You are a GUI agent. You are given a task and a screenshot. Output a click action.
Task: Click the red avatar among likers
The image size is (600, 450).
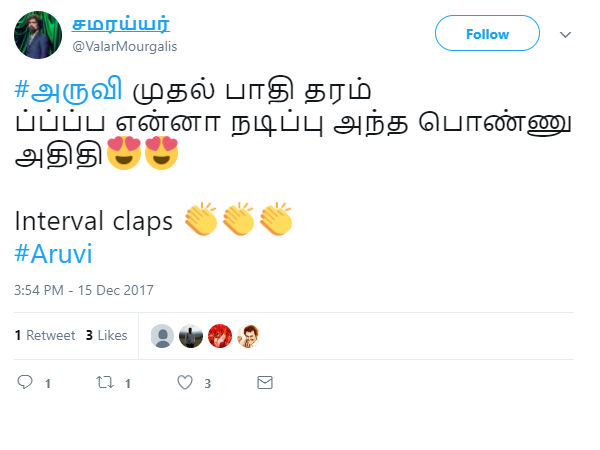[x=220, y=336]
